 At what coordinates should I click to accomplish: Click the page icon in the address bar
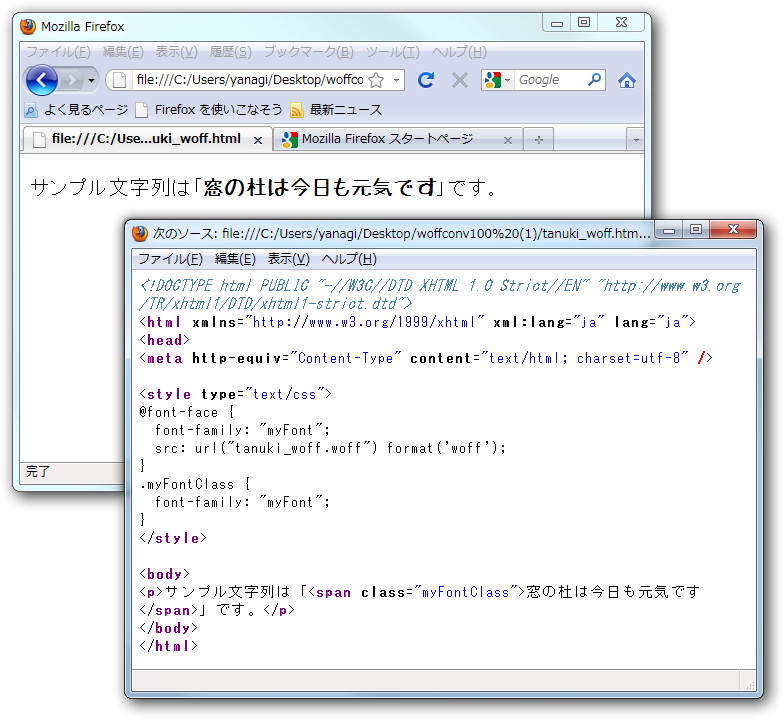tap(119, 80)
